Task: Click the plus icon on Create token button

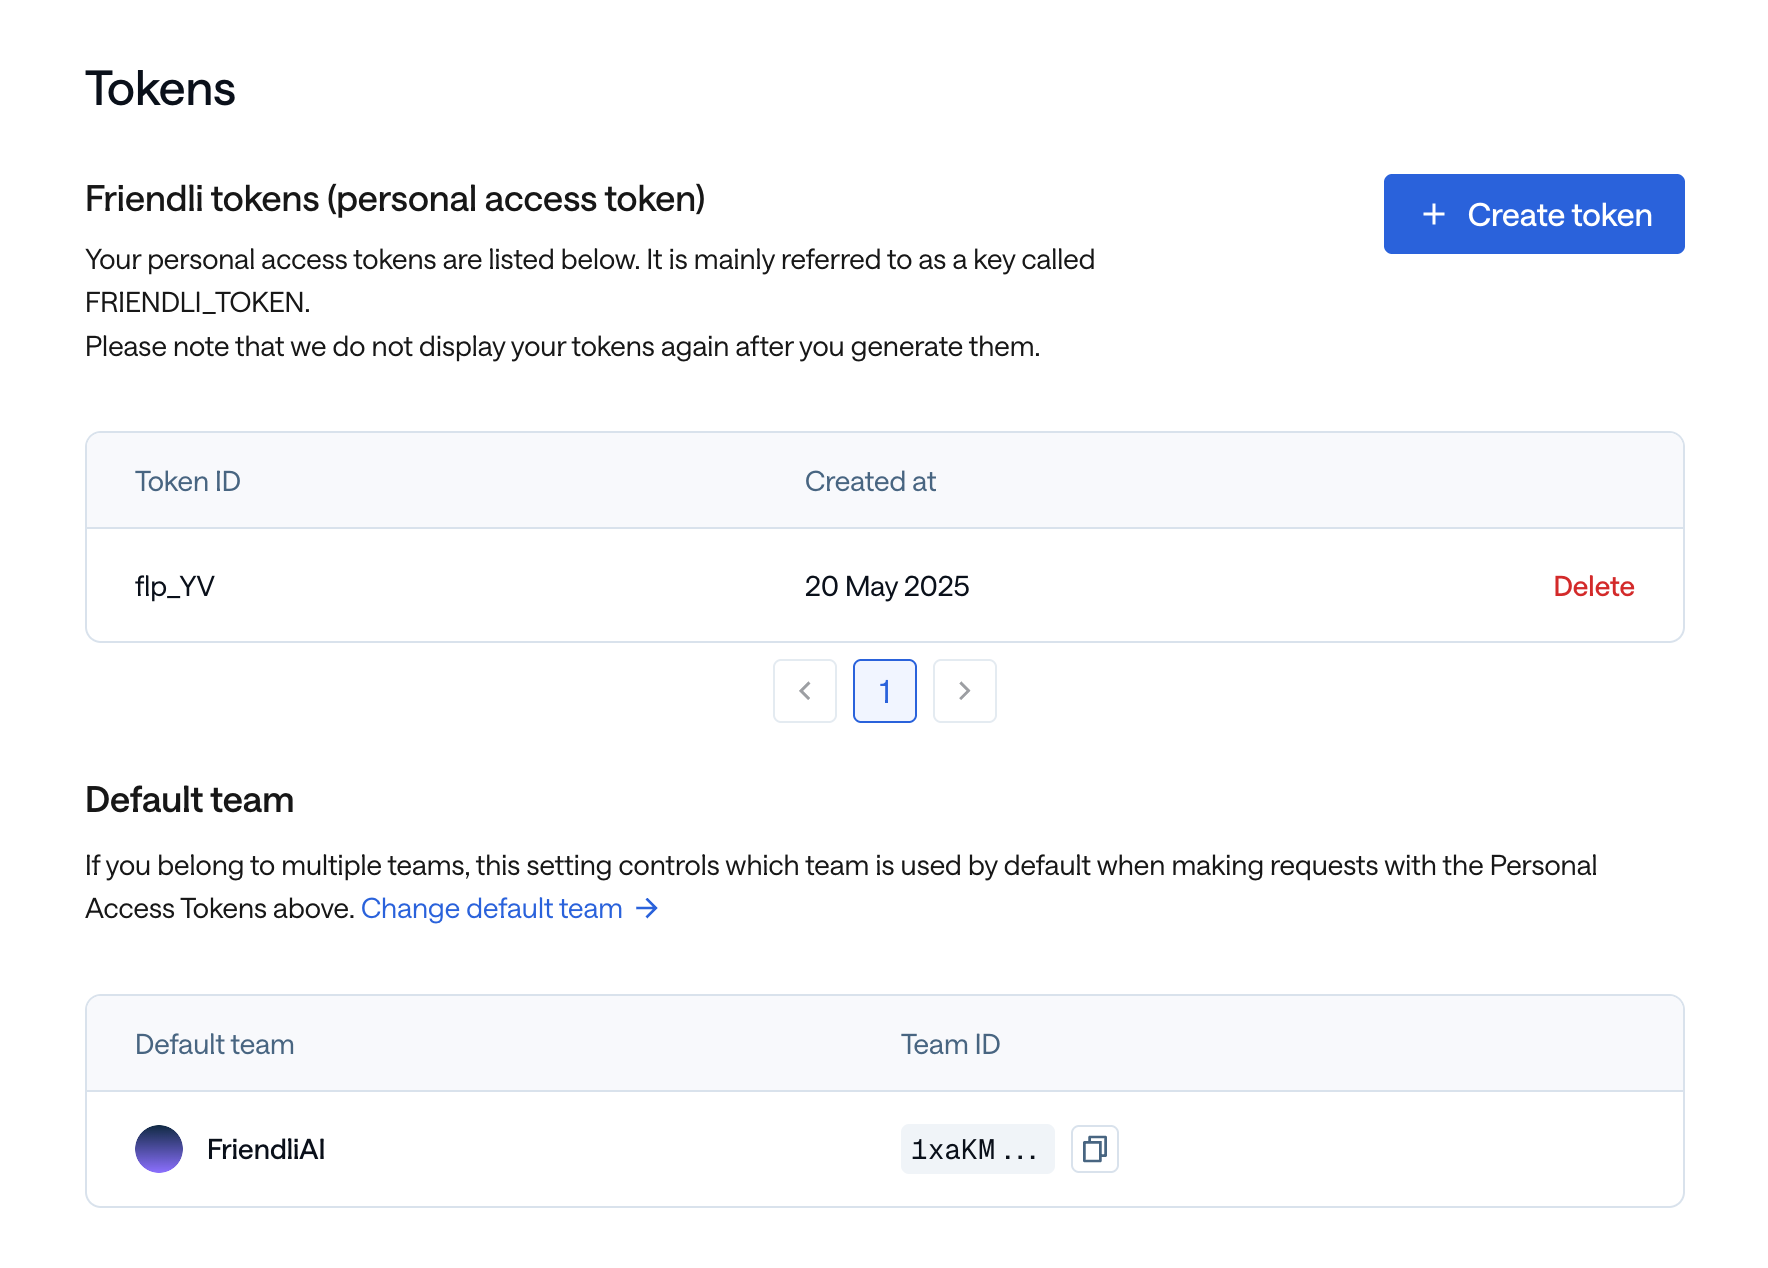Action: point(1435,214)
